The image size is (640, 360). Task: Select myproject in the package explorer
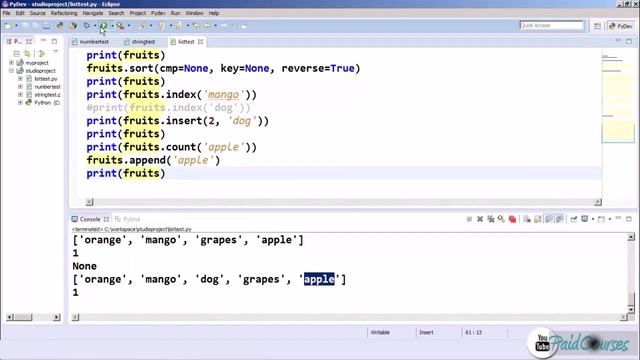[37, 62]
